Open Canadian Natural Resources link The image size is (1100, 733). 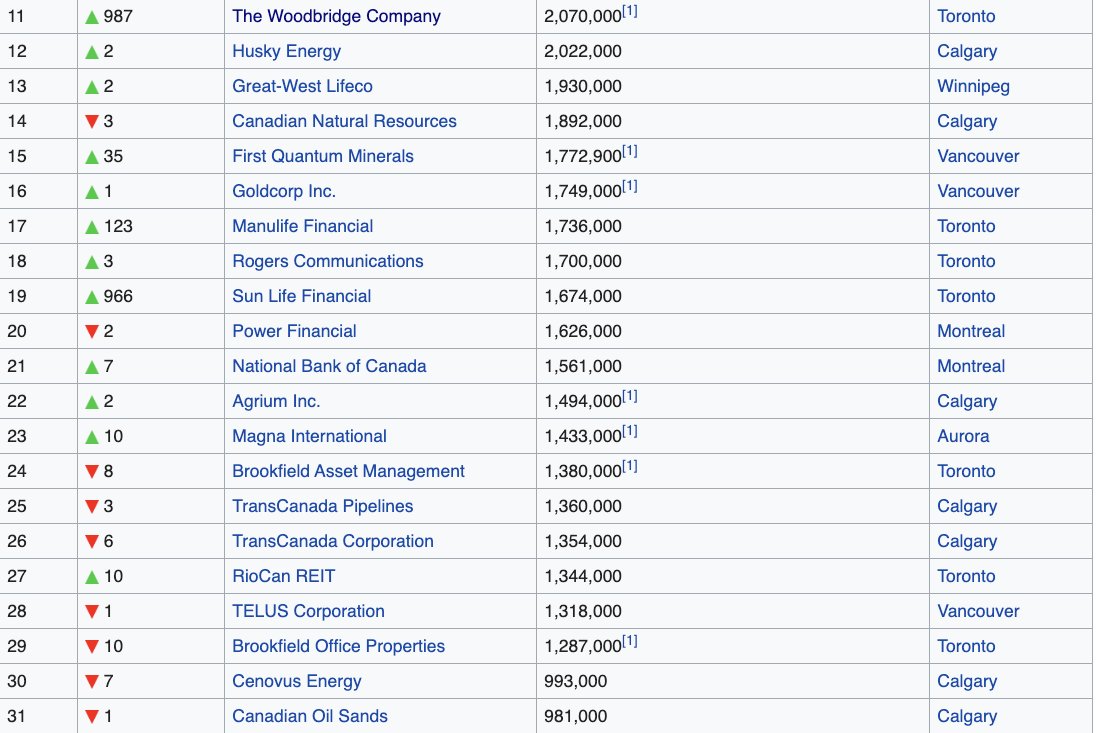[x=344, y=121]
